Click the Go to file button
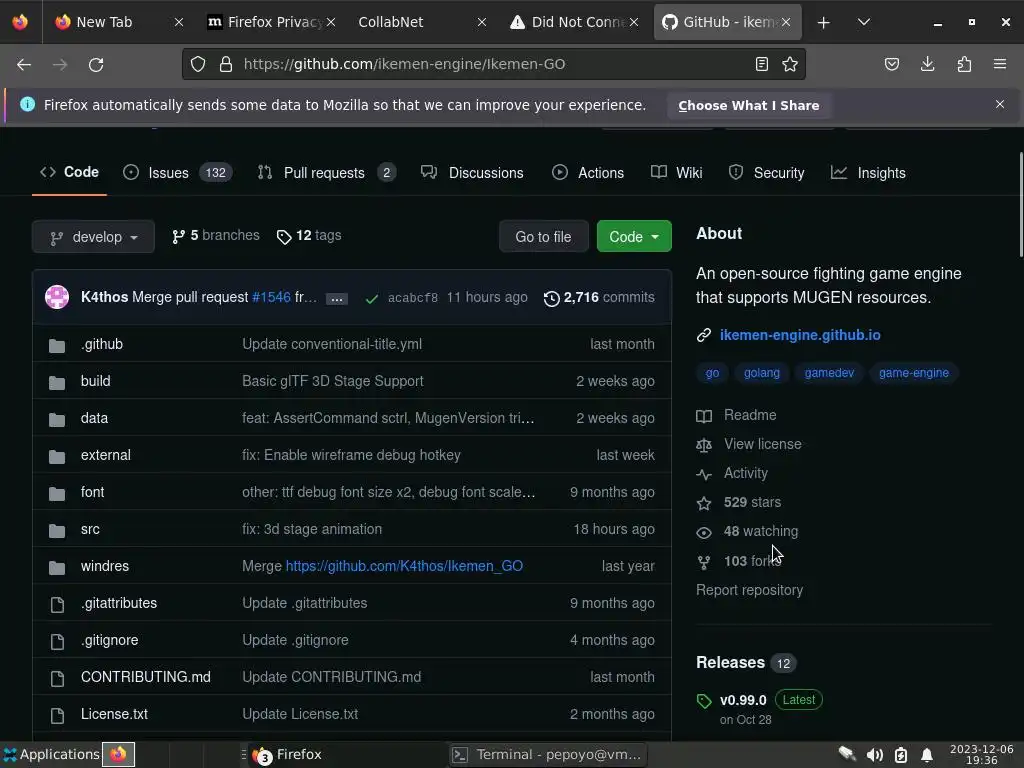This screenshot has height=768, width=1024. pyautogui.click(x=543, y=237)
